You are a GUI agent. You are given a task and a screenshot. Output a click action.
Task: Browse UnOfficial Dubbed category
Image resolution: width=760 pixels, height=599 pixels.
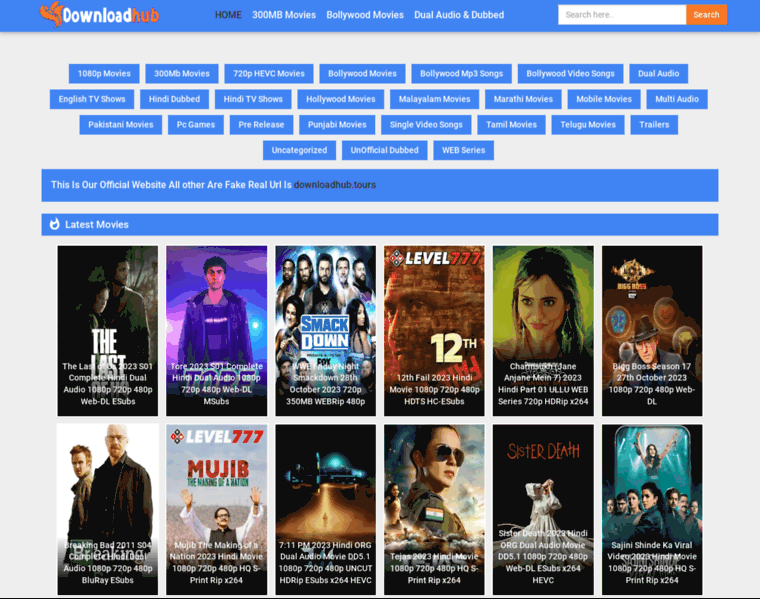click(x=384, y=150)
